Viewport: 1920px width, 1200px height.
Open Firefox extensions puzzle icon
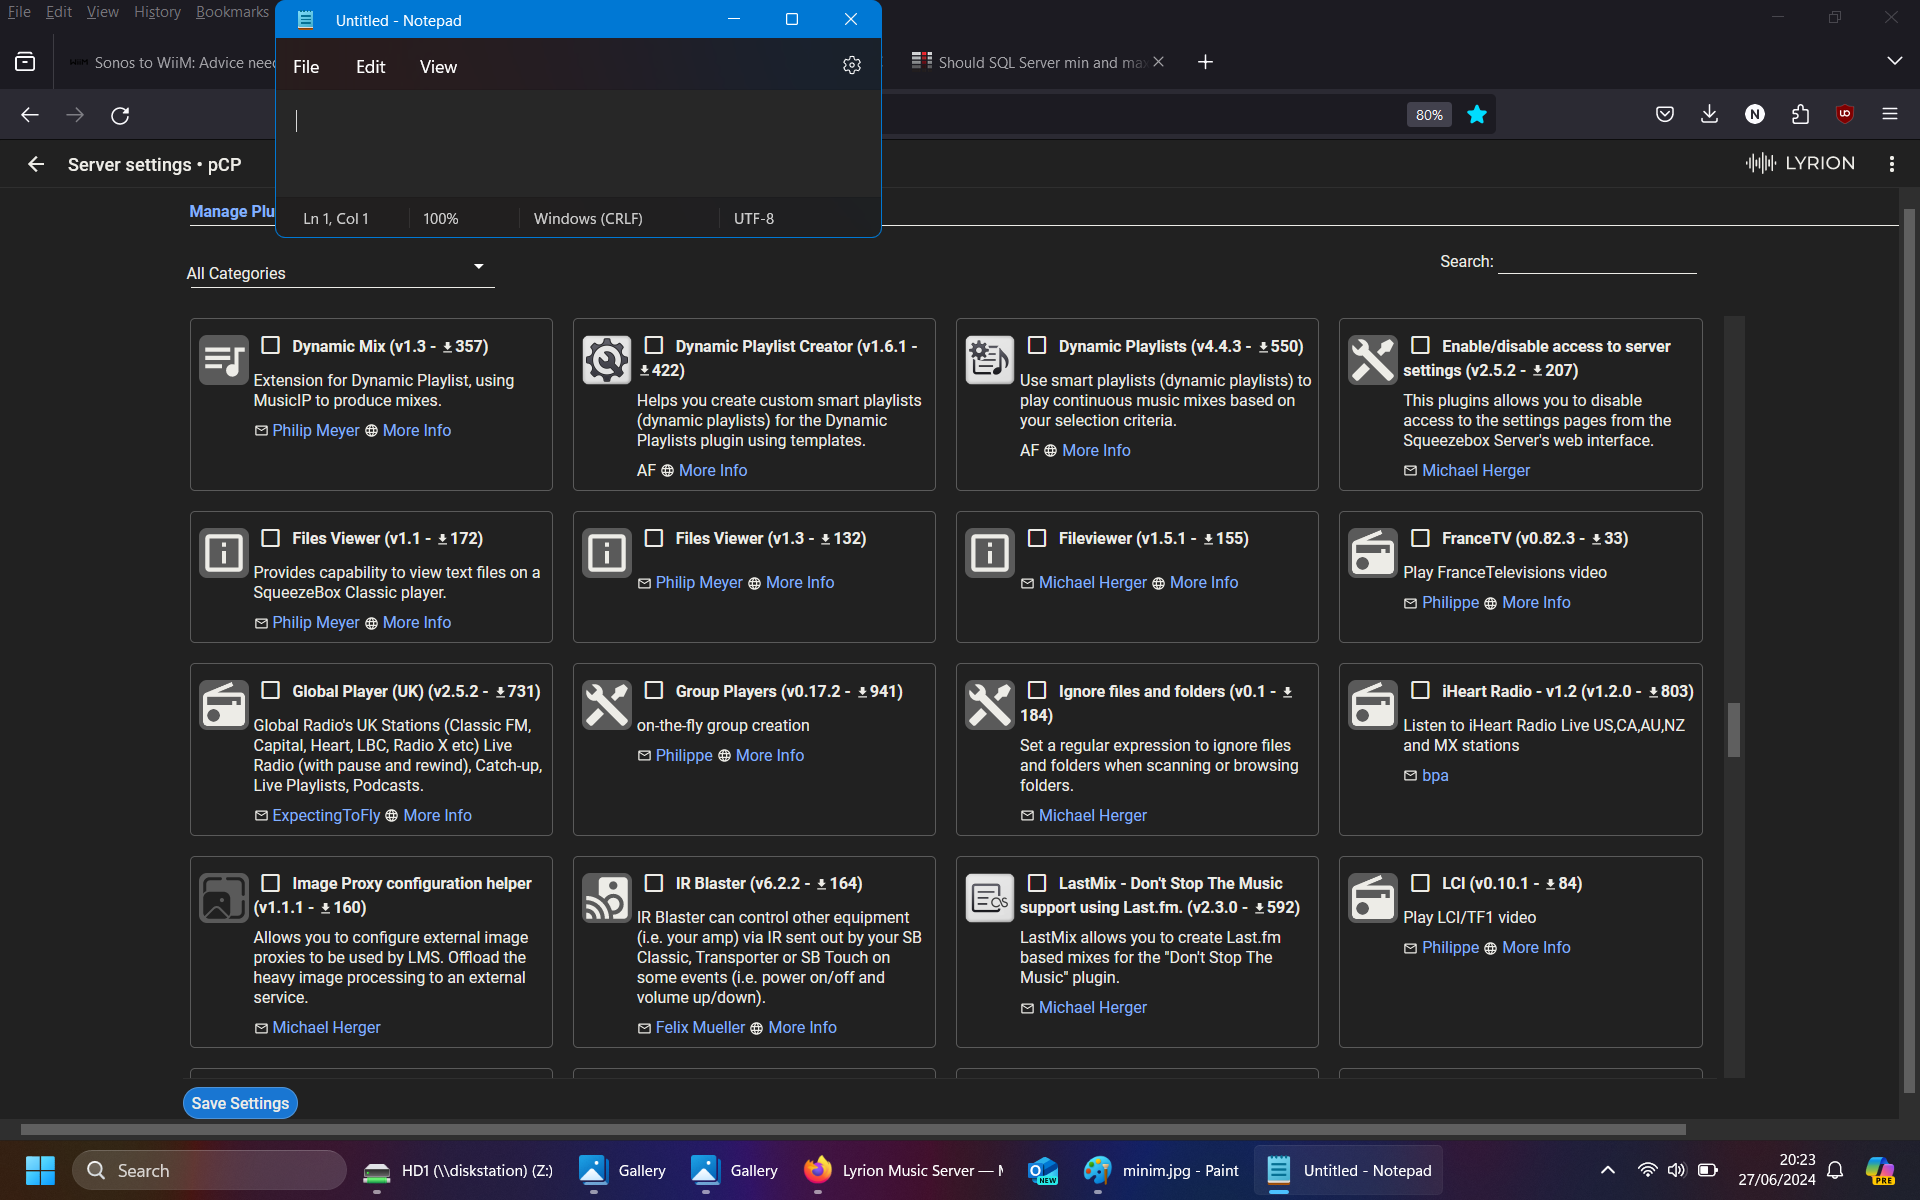click(1800, 114)
